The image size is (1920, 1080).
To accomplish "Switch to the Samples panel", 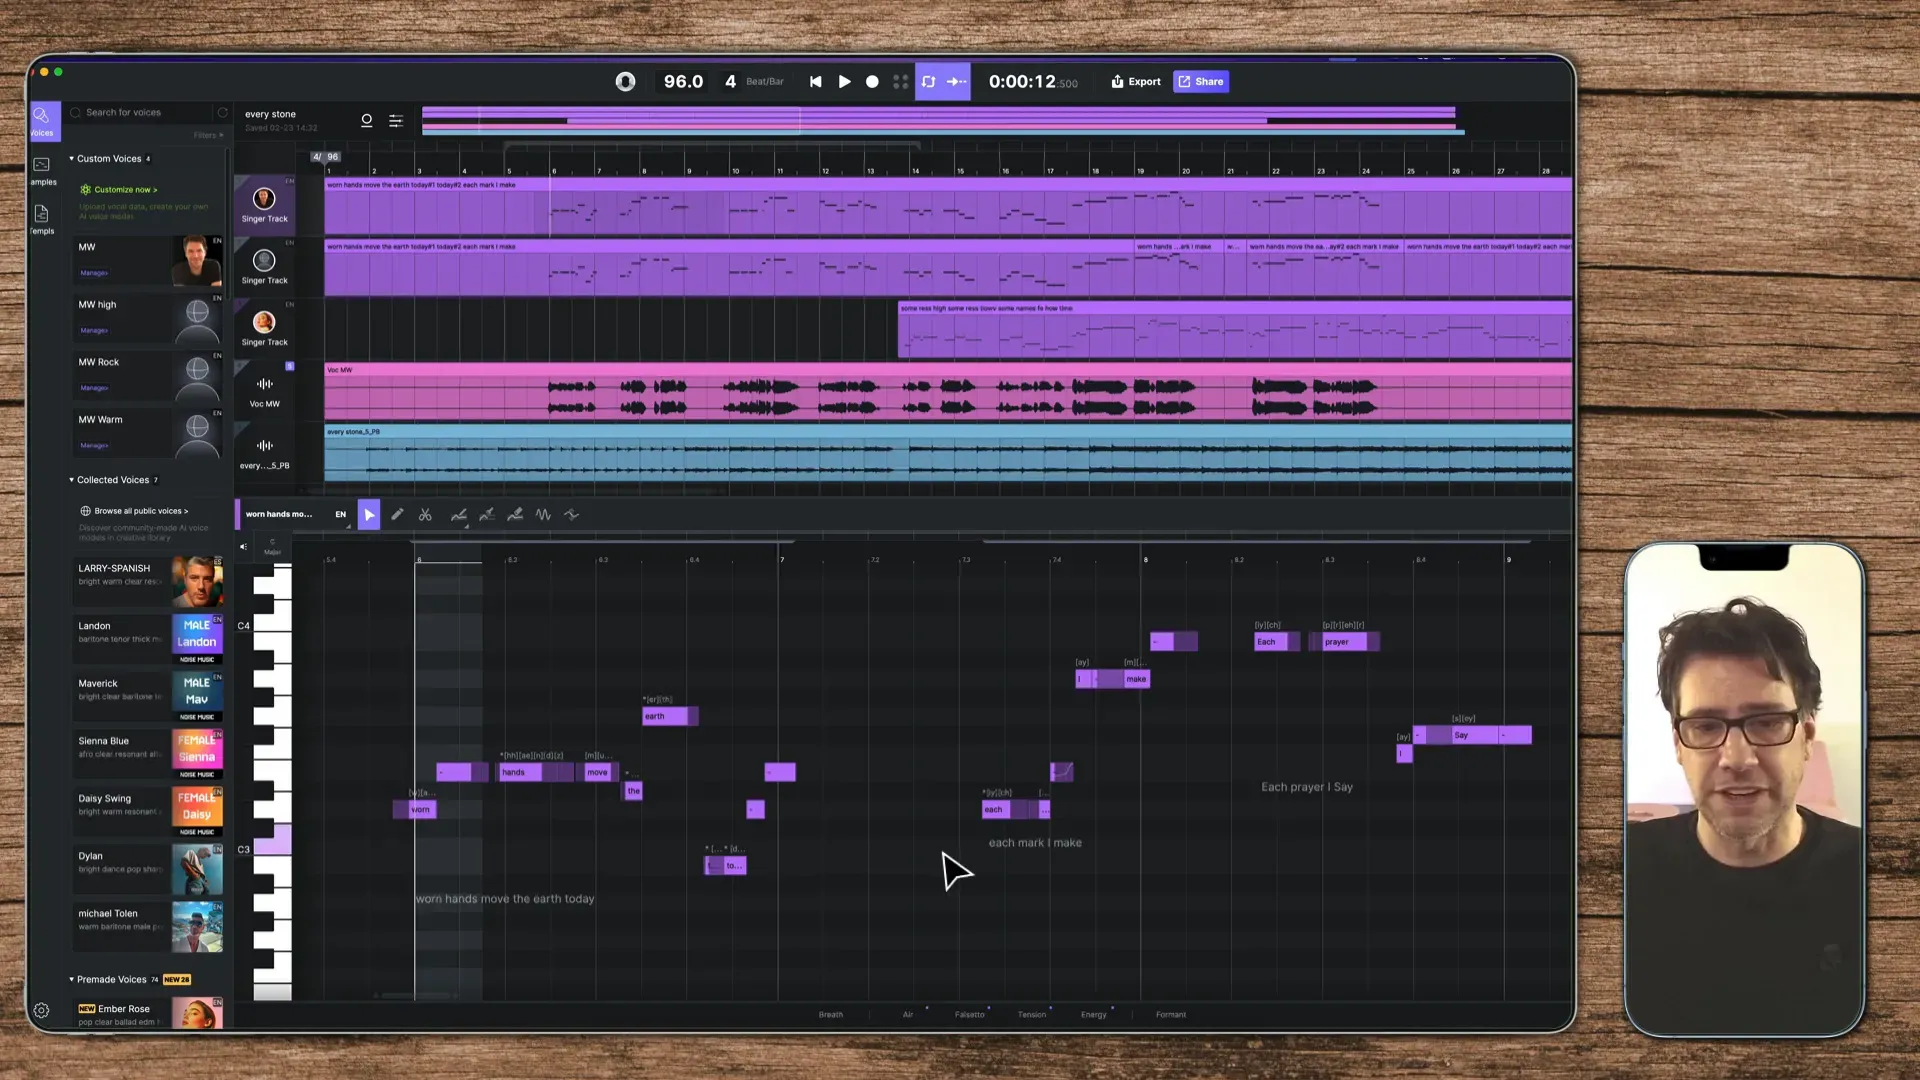I will pyautogui.click(x=42, y=170).
